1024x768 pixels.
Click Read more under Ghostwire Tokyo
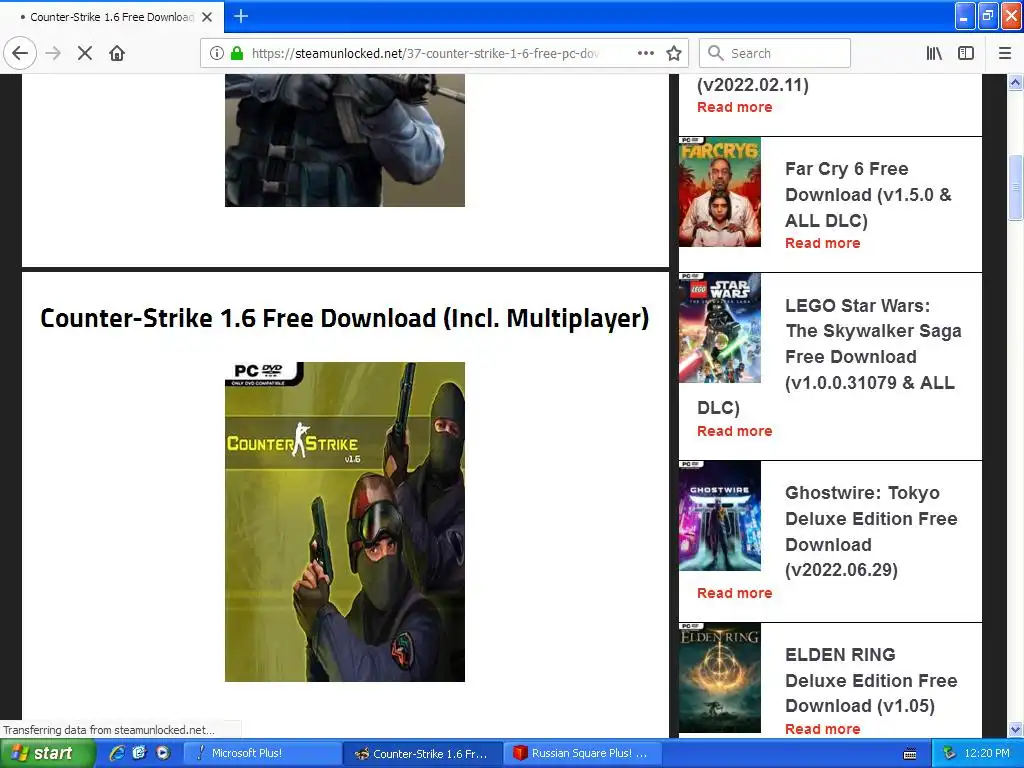point(734,593)
